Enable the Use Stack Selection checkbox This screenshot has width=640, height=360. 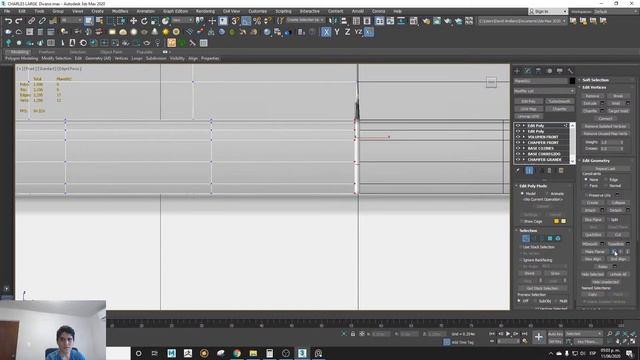(521, 247)
